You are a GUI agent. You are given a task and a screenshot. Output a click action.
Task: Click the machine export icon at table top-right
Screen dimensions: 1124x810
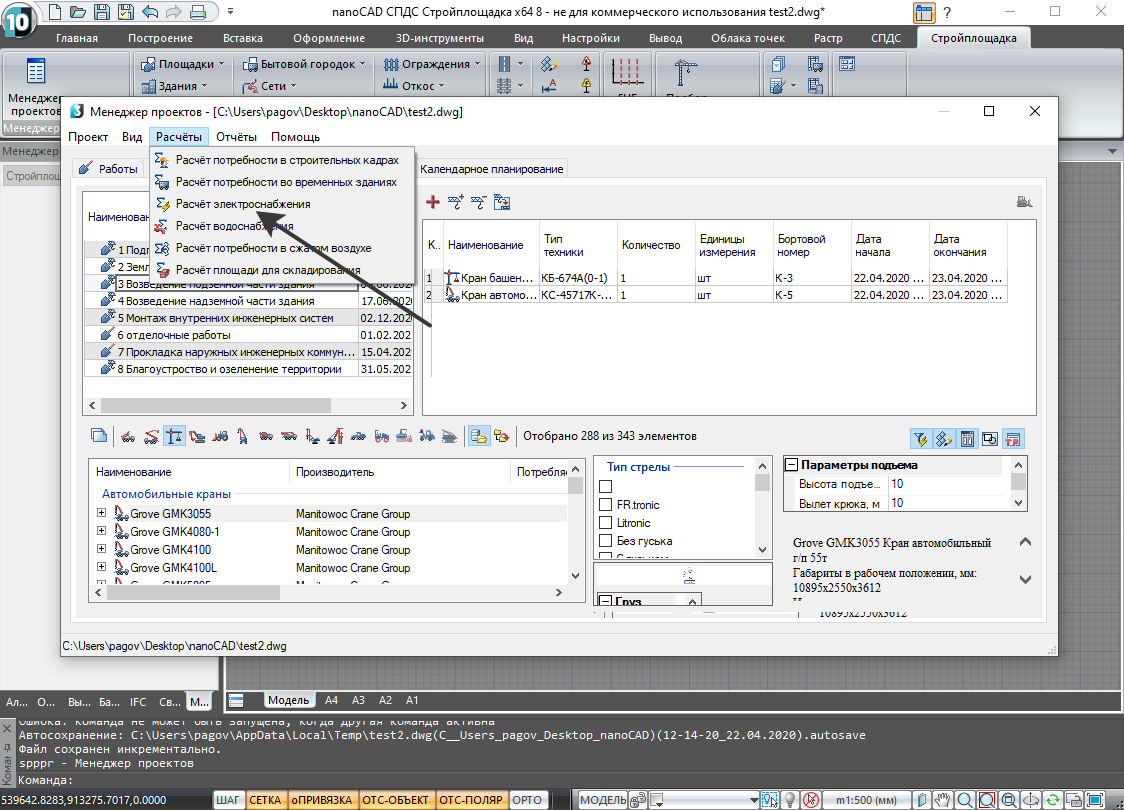pyautogui.click(x=1024, y=202)
